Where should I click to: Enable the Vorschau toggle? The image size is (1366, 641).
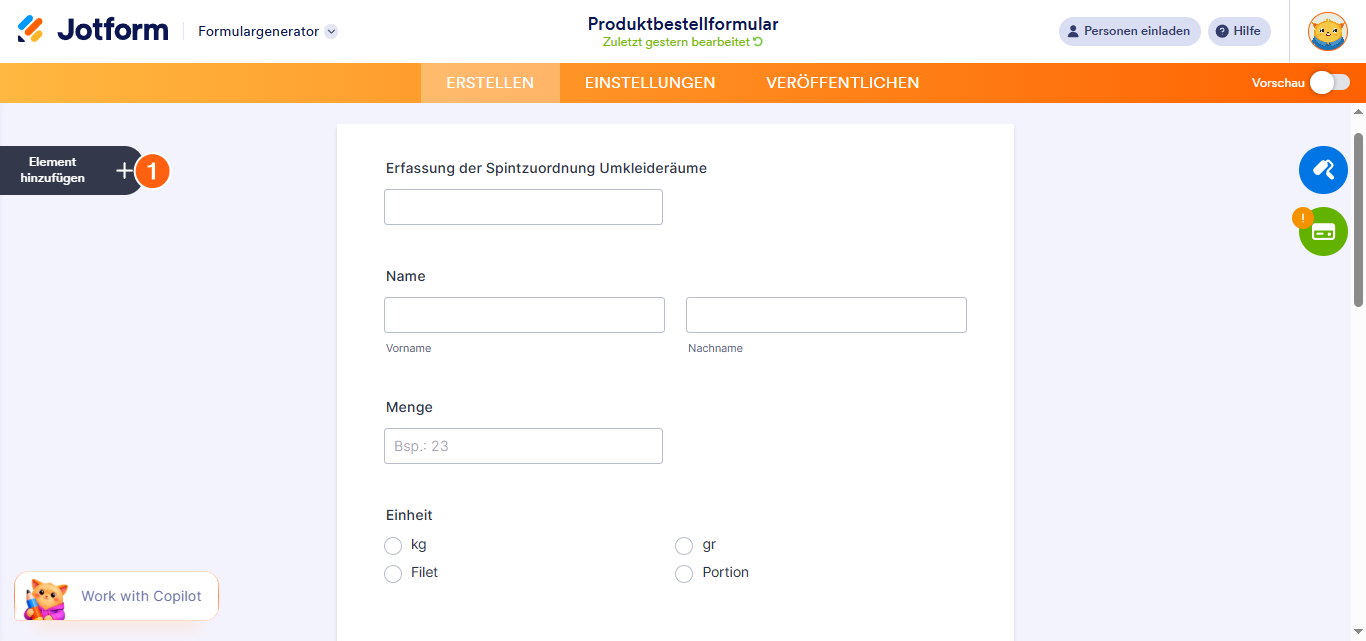pyautogui.click(x=1329, y=83)
